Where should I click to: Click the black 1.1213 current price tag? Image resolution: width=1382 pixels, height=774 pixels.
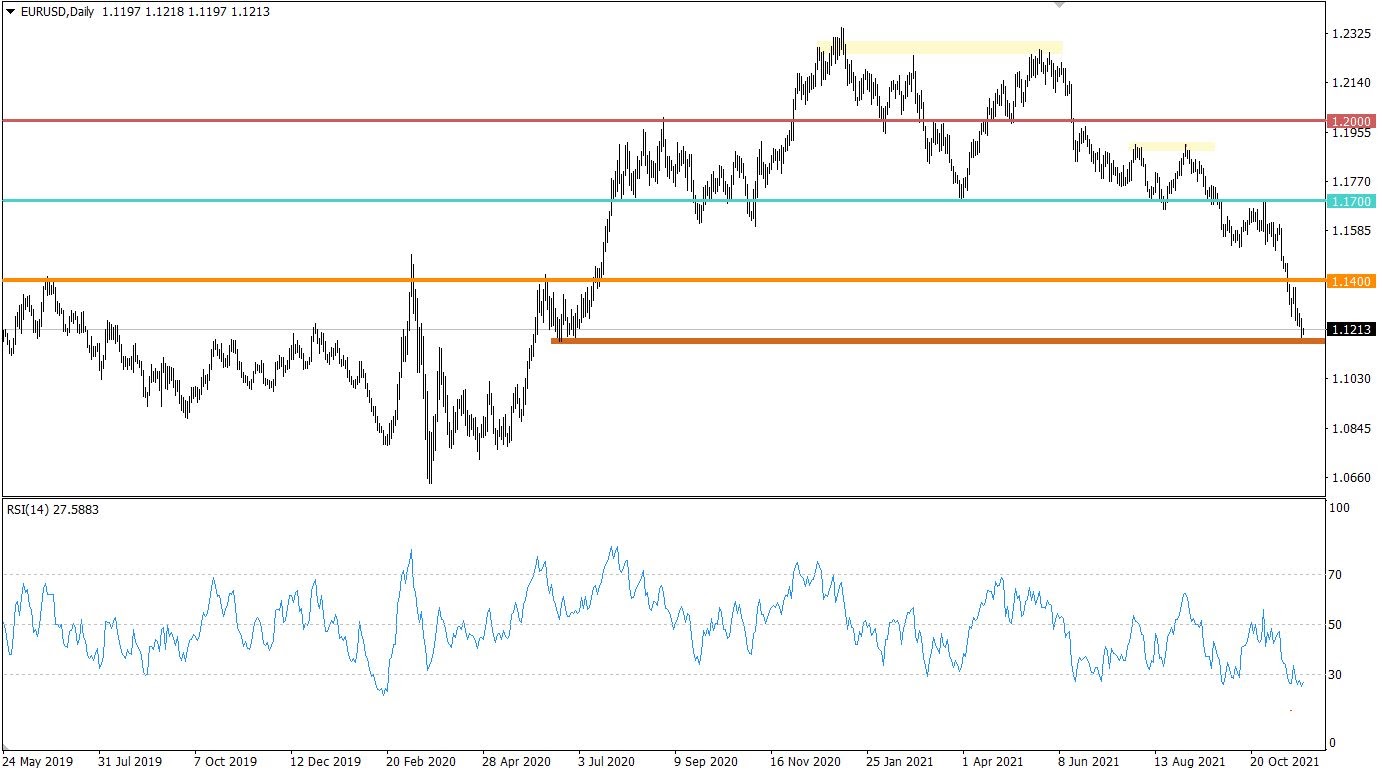[x=1352, y=329]
